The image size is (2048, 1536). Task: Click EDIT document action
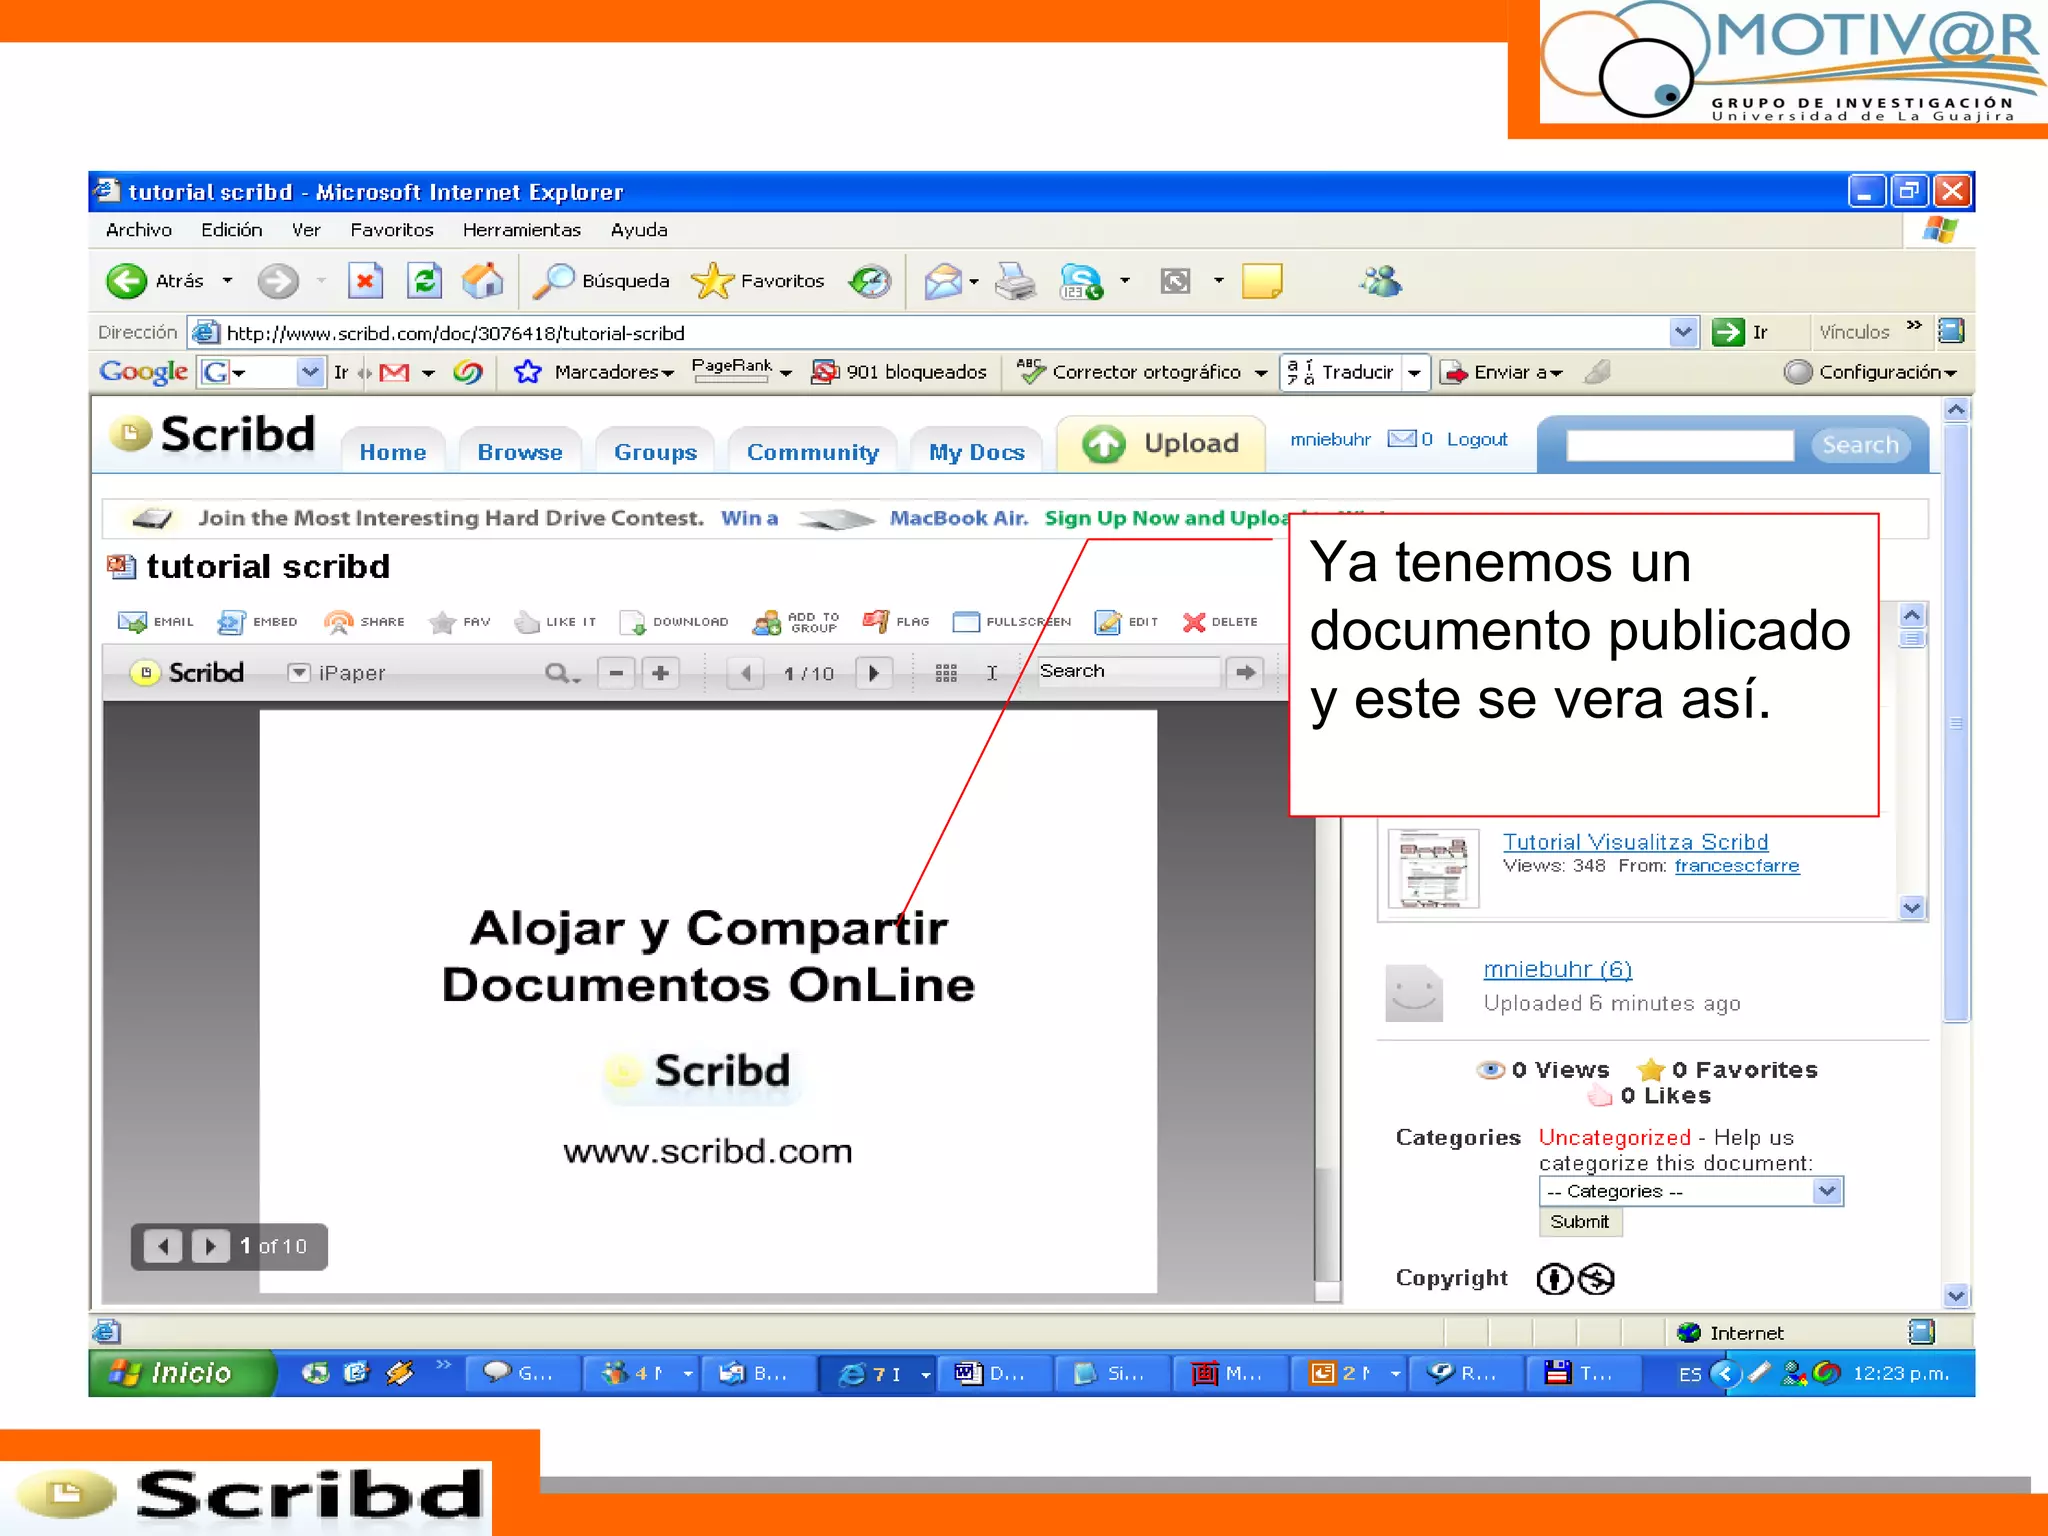pyautogui.click(x=1126, y=622)
